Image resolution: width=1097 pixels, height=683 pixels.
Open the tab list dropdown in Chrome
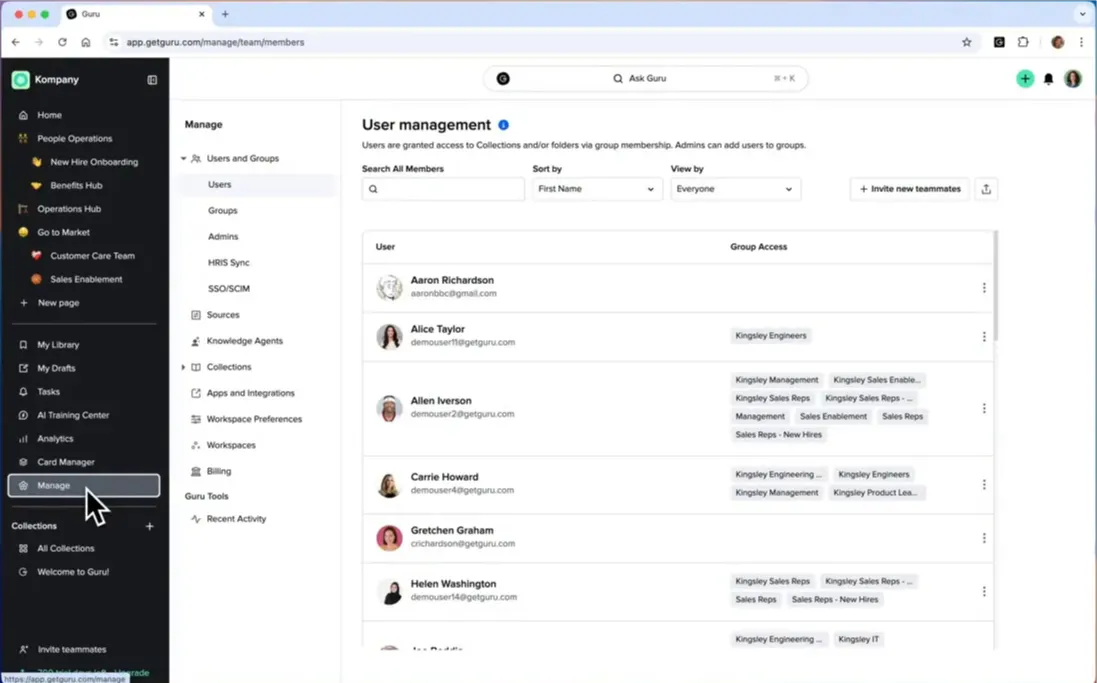click(x=1082, y=14)
